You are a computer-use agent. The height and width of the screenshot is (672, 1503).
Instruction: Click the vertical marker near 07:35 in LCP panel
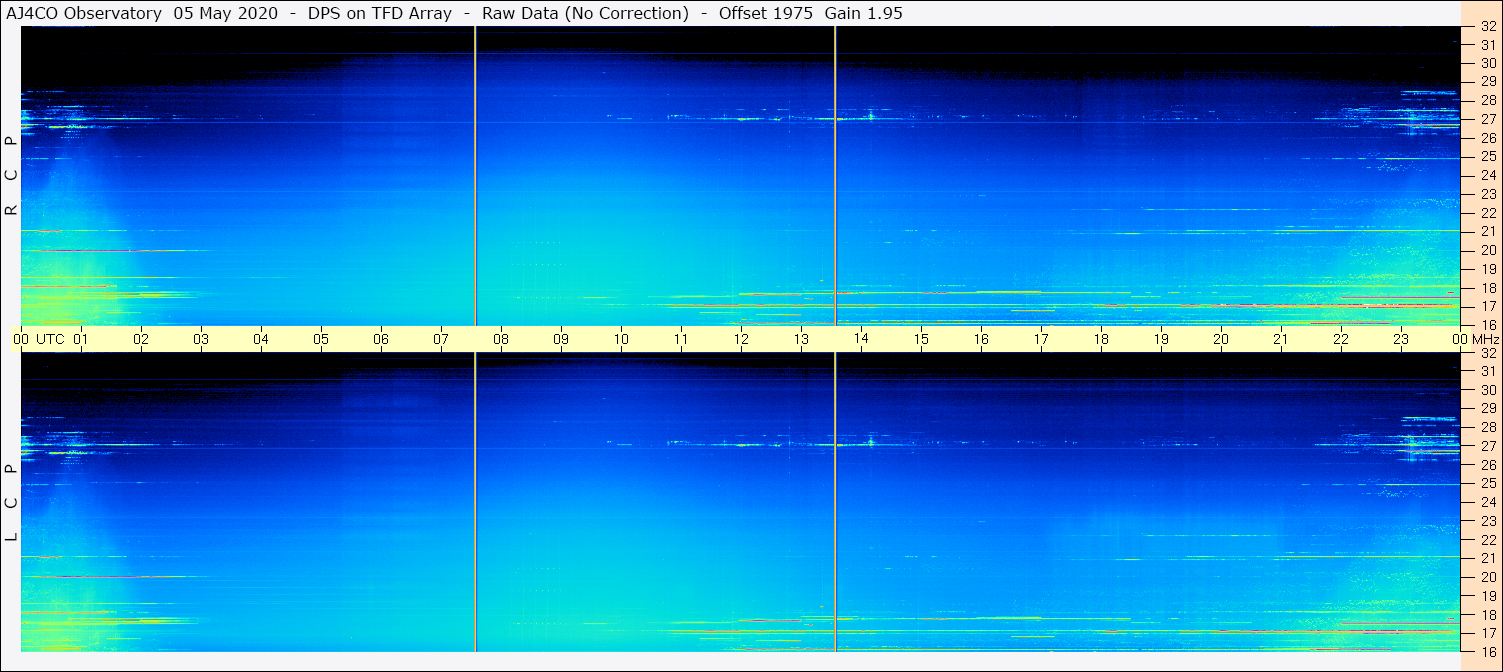(x=475, y=502)
